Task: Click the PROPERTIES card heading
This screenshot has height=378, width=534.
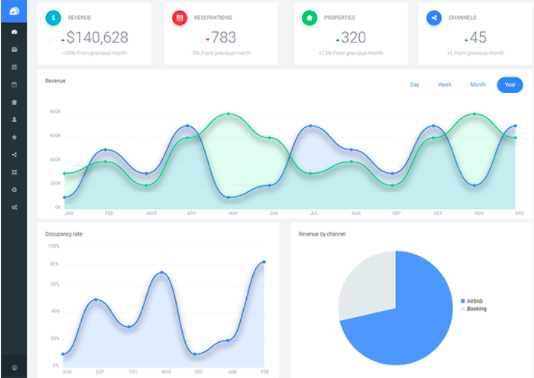Action: [x=340, y=18]
